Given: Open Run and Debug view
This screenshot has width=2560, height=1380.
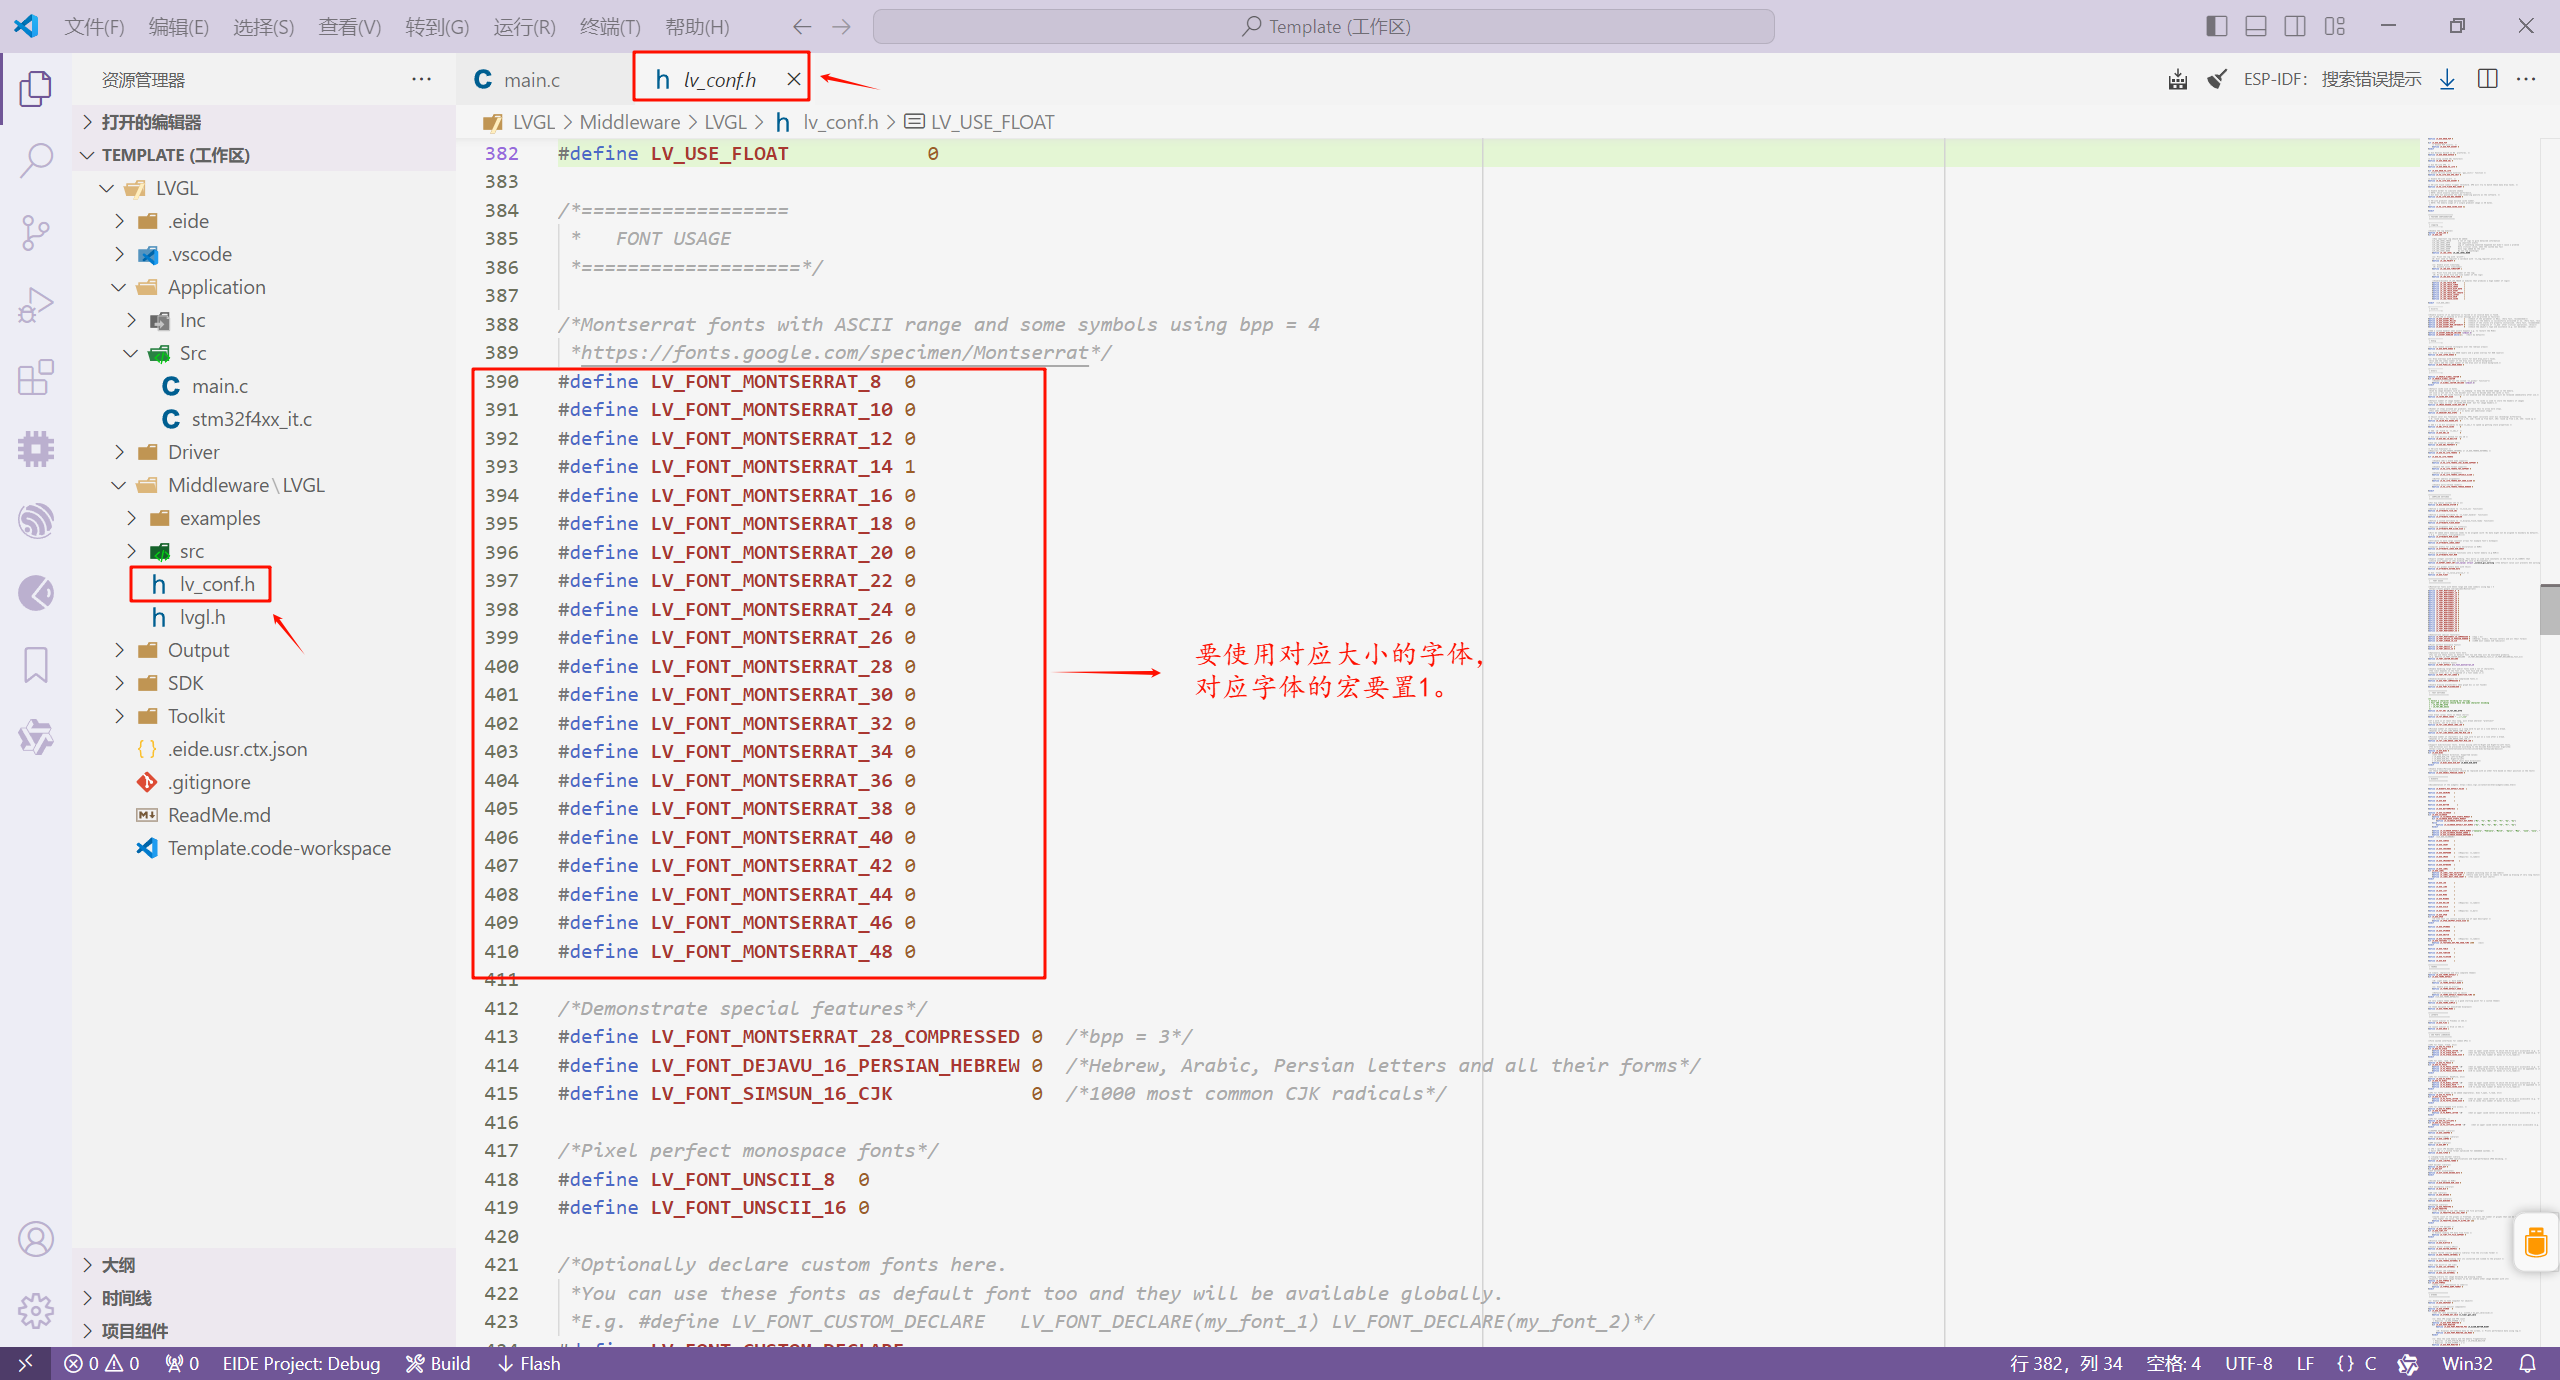Looking at the screenshot, I should (36, 305).
